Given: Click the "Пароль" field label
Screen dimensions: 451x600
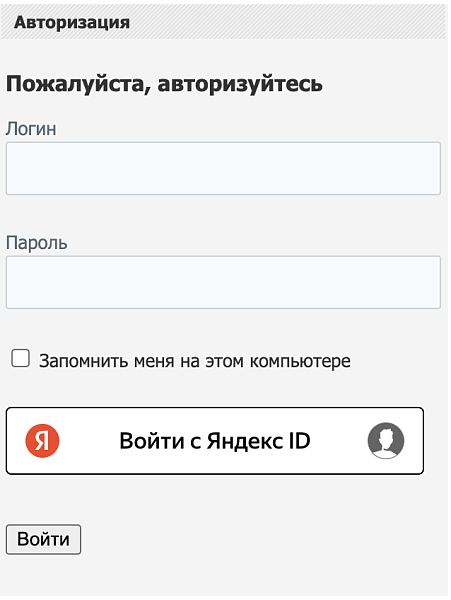Looking at the screenshot, I should (x=37, y=243).
